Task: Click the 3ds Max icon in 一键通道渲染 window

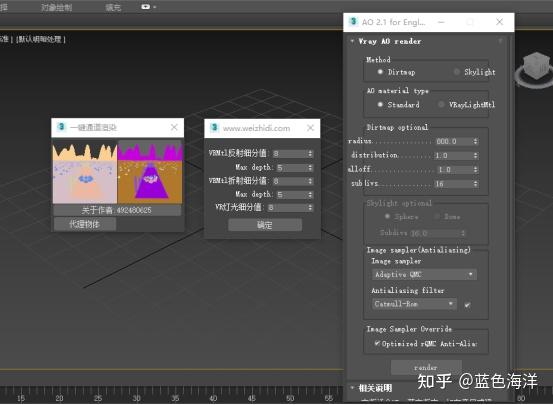Action: [x=61, y=127]
